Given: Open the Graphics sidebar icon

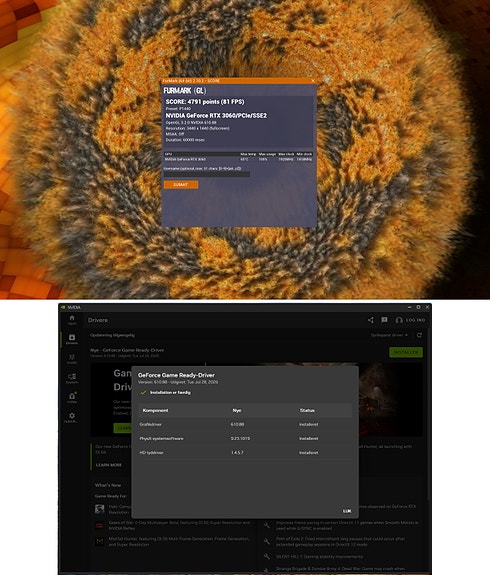Looking at the screenshot, I should point(72,359).
